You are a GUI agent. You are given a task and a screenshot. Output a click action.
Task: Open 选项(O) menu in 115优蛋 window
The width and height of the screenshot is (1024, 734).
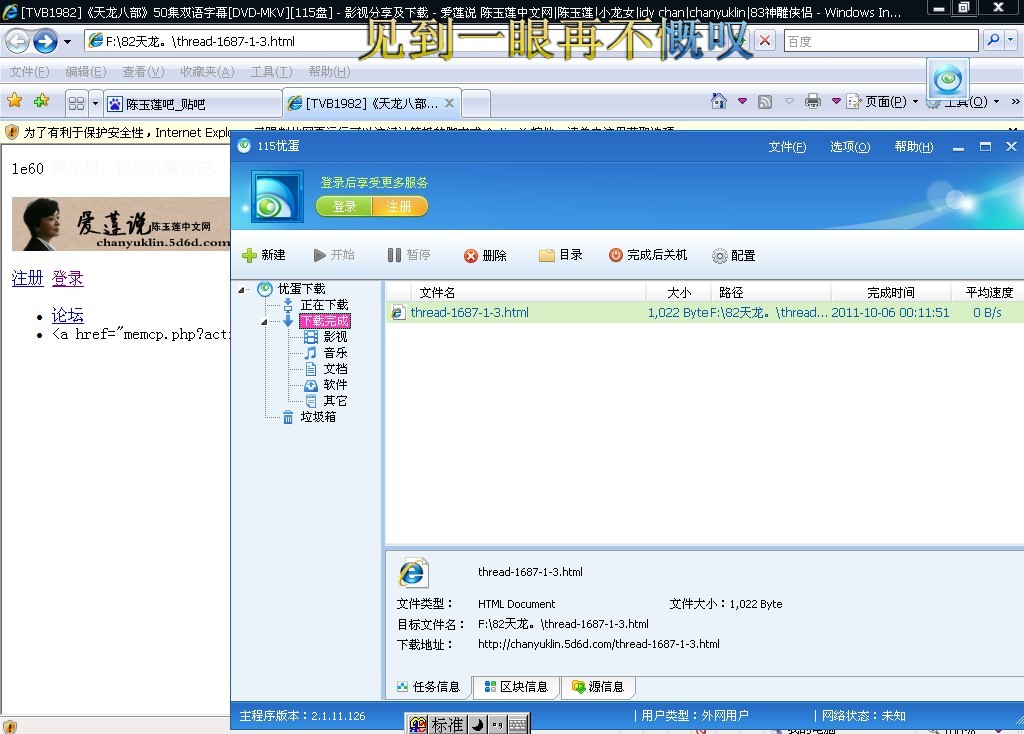point(850,147)
